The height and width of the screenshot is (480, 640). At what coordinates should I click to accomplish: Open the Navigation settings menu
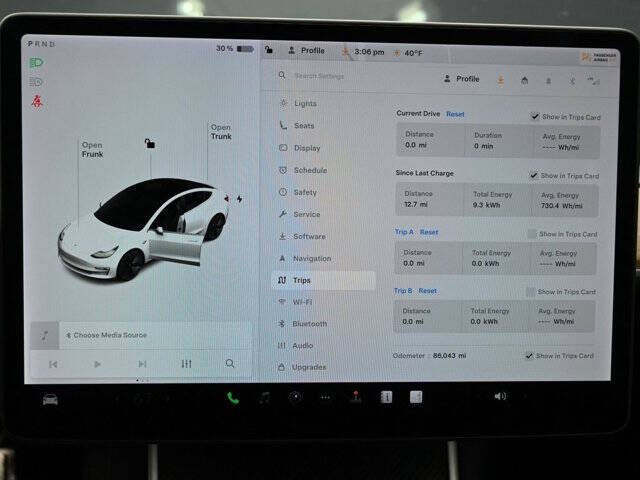tap(312, 258)
